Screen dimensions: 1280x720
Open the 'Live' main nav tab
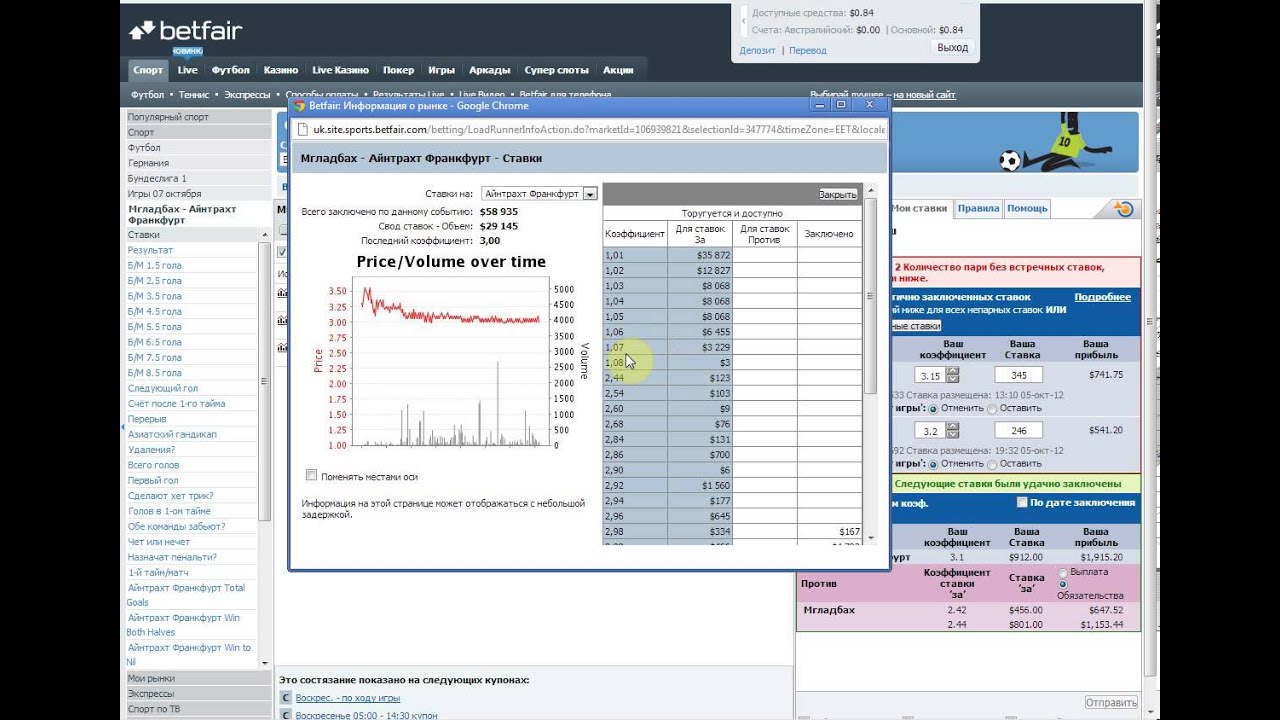tap(188, 70)
